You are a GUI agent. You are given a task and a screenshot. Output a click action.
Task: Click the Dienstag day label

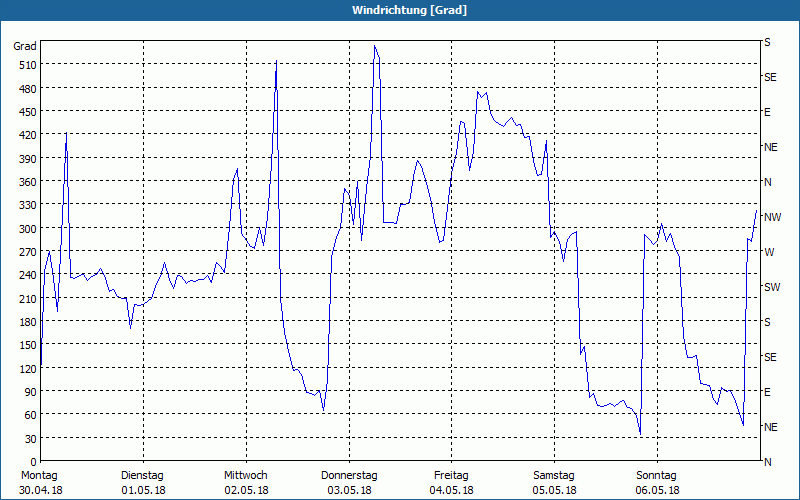pos(142,476)
